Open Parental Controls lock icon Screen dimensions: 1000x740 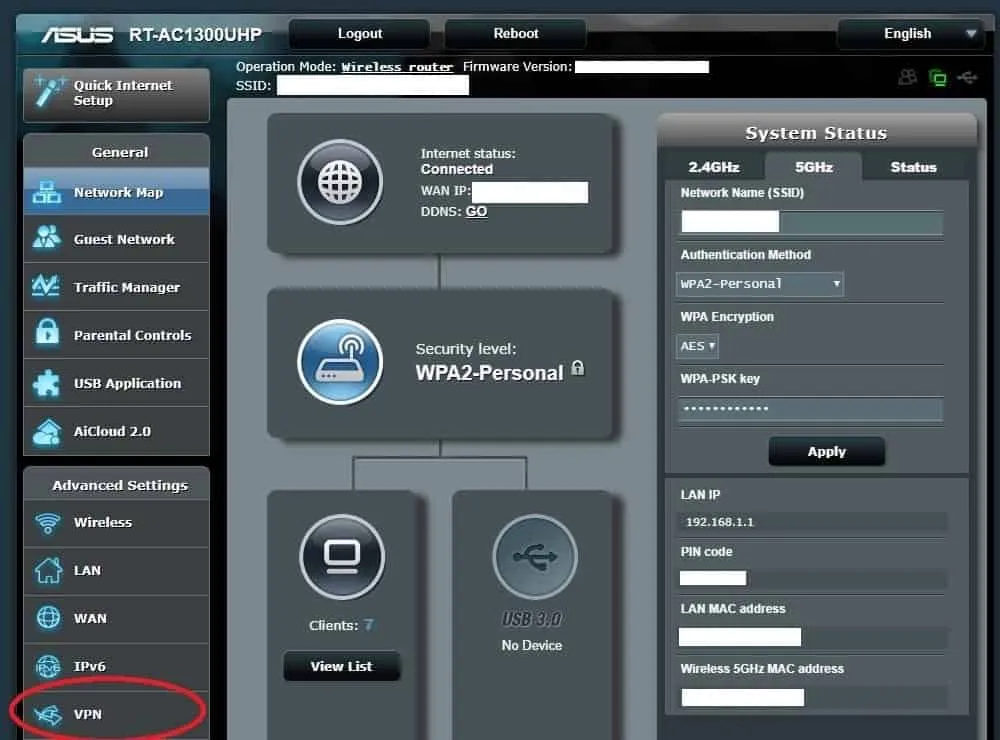coord(47,332)
